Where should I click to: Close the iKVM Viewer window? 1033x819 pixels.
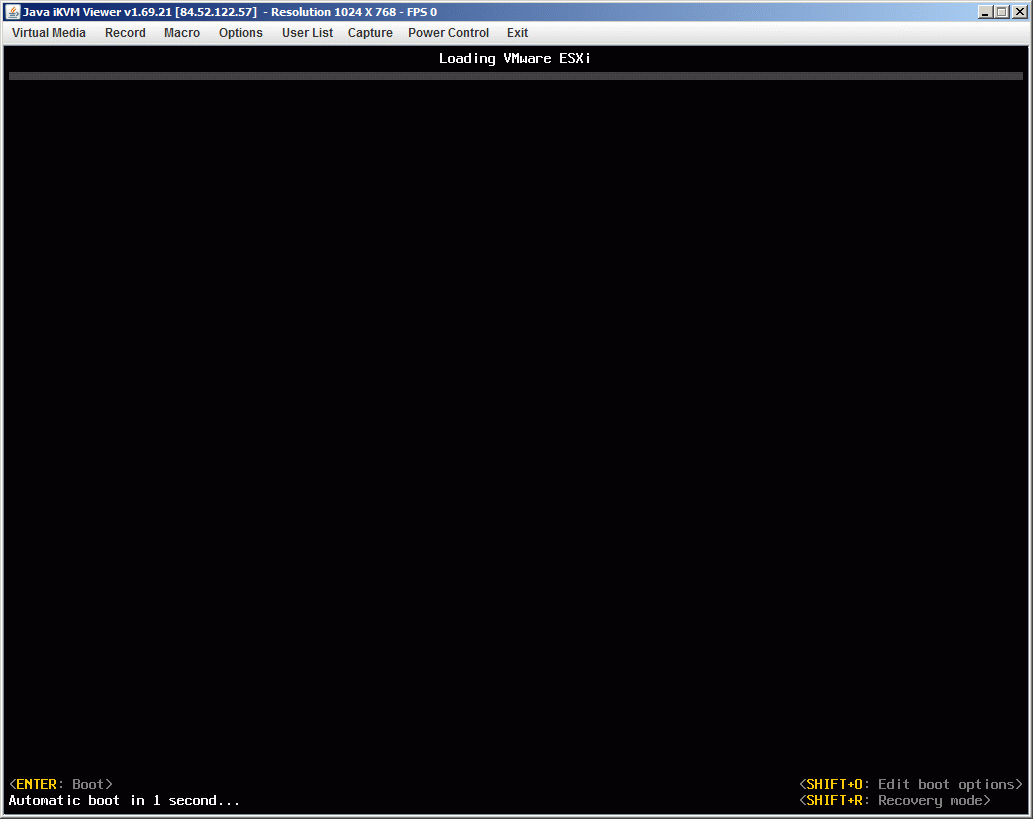(1019, 12)
